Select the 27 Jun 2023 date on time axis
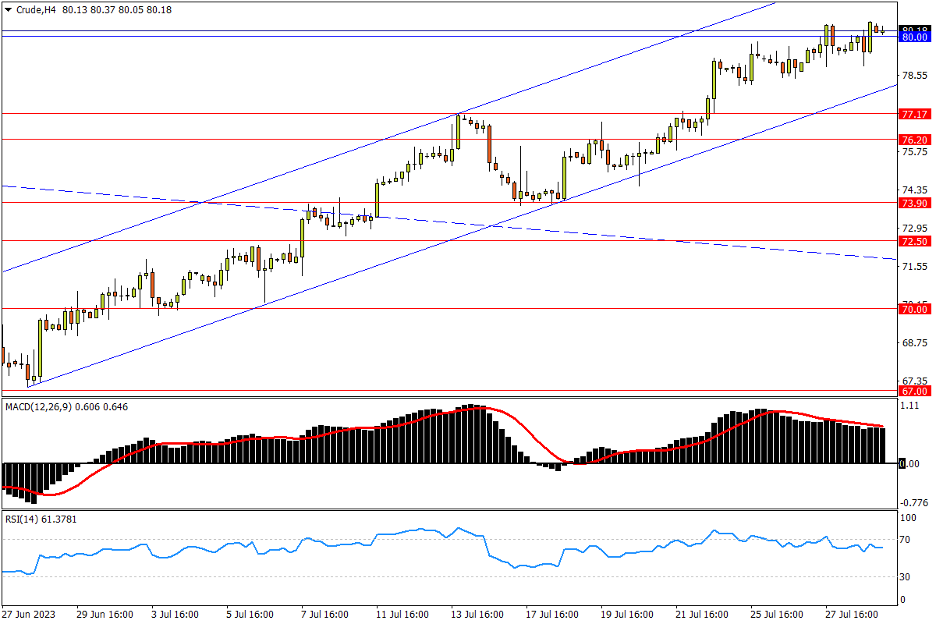936x624 pixels. [29, 614]
